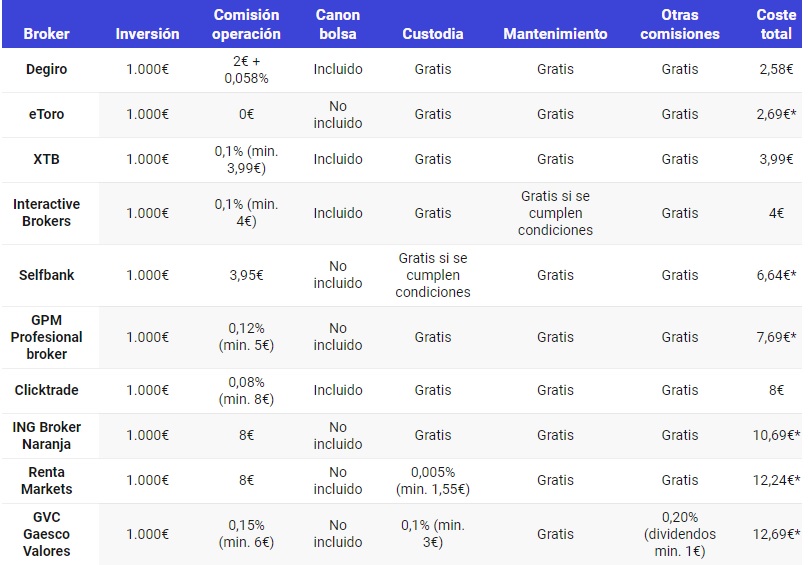This screenshot has width=808, height=565.
Task: Click Selfbank's 1.000€ investment cell
Action: tap(147, 275)
